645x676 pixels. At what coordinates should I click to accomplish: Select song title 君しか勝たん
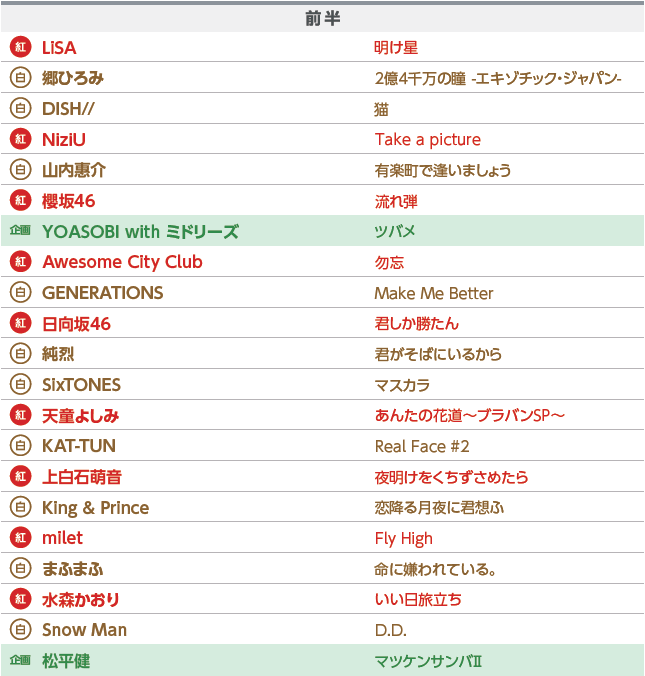coord(416,323)
